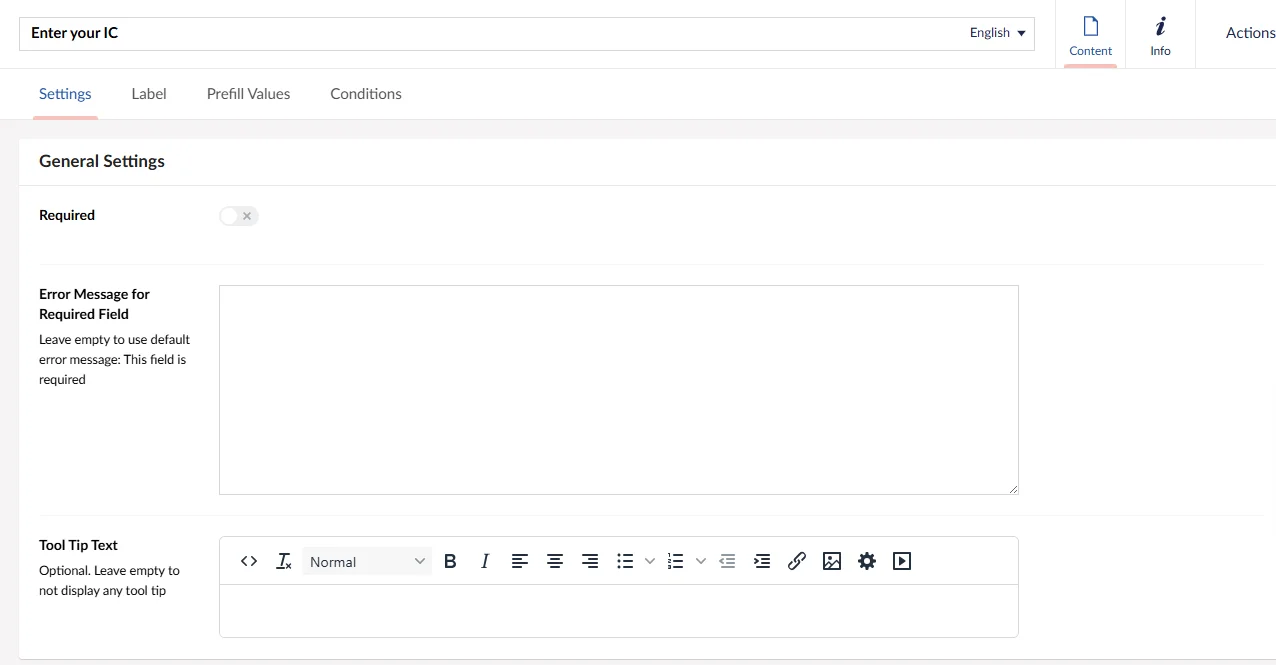1276x665 pixels.
Task: Align text to the right
Action: coord(590,562)
